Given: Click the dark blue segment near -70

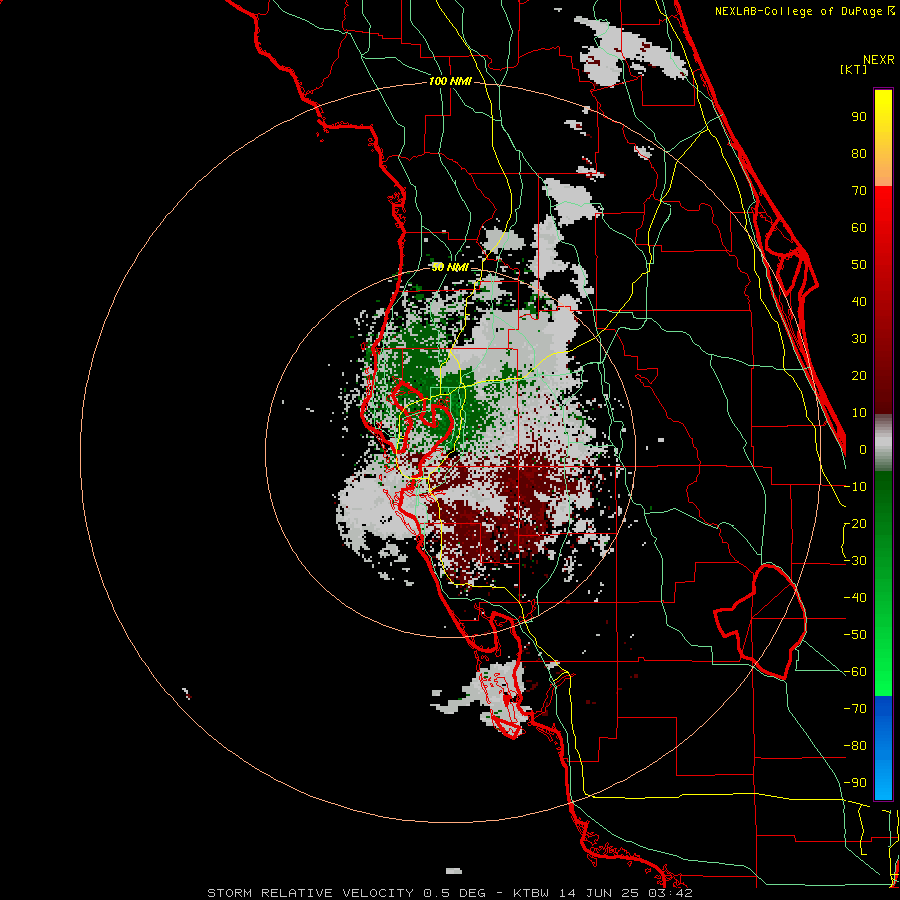Looking at the screenshot, I should coord(883,712).
